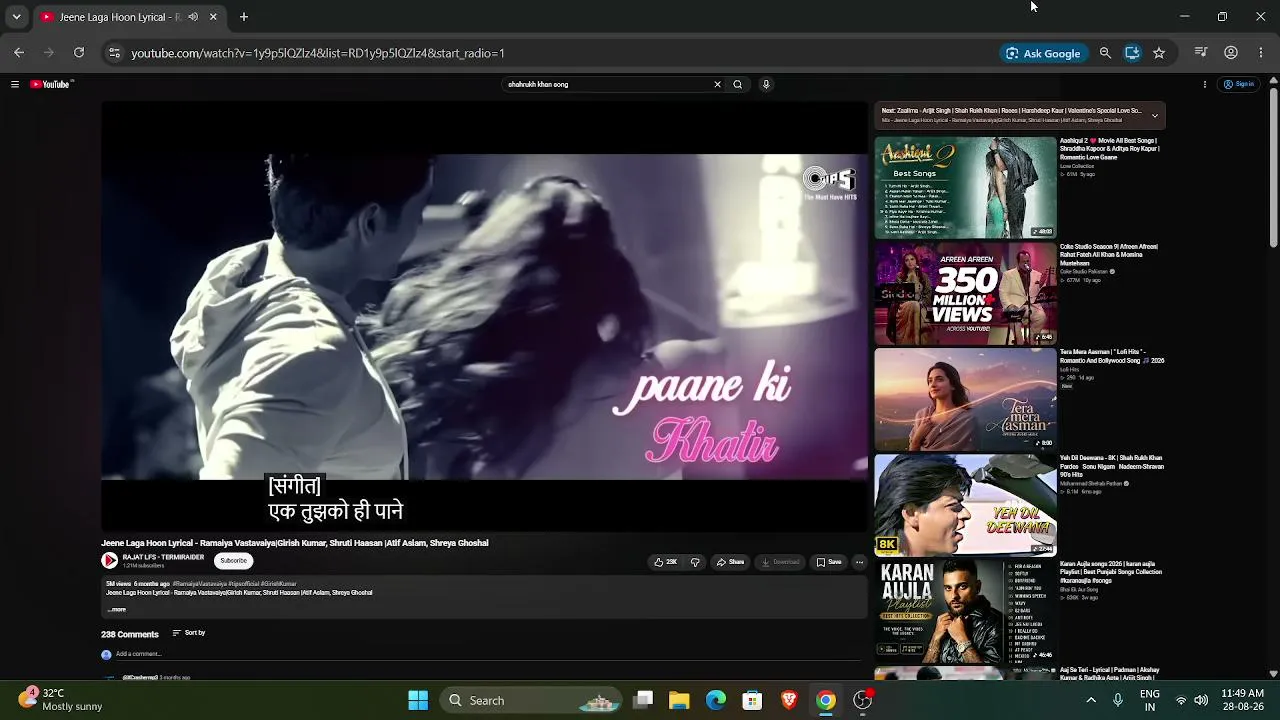The width and height of the screenshot is (1280, 720).
Task: Go to YouTube home via logo
Action: 50,85
